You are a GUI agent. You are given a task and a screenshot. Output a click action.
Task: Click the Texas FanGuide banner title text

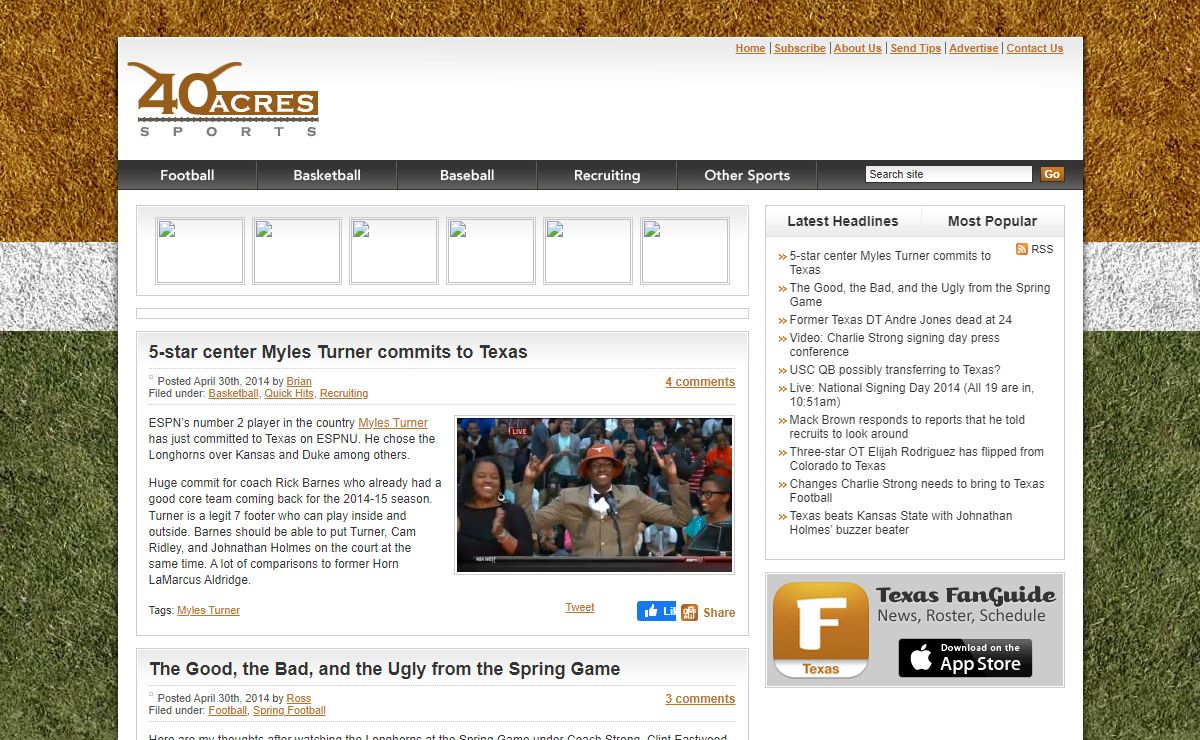(x=966, y=595)
